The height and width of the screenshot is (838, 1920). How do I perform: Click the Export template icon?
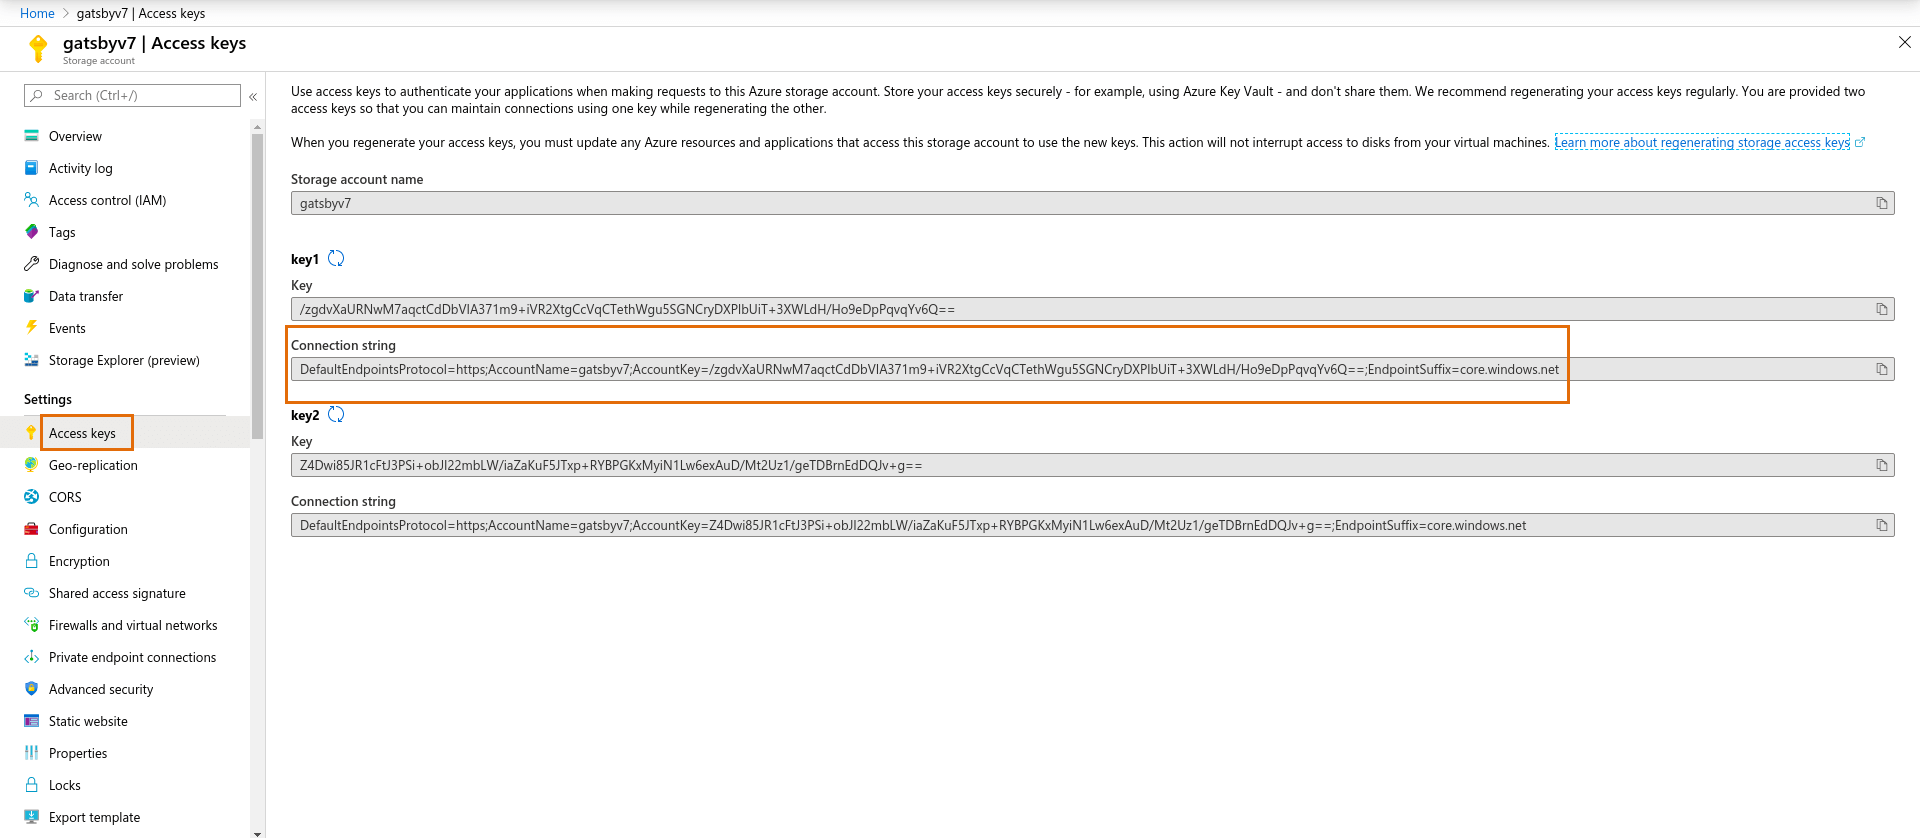click(32, 817)
